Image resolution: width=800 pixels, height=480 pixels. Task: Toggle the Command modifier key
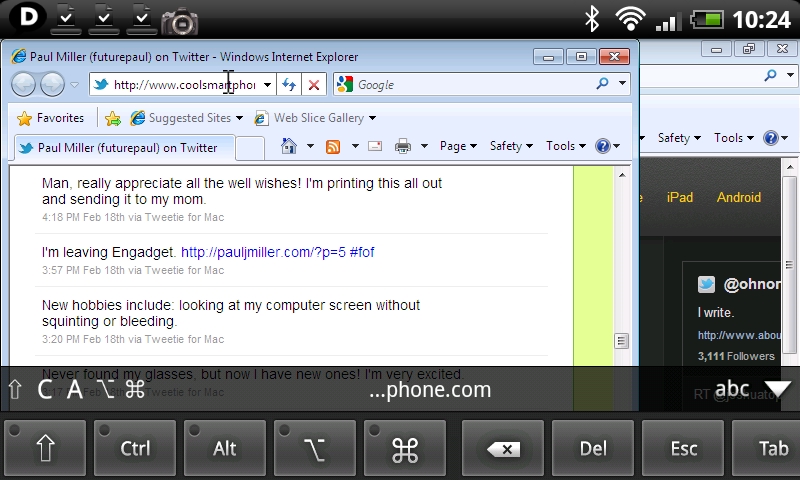click(x=405, y=448)
